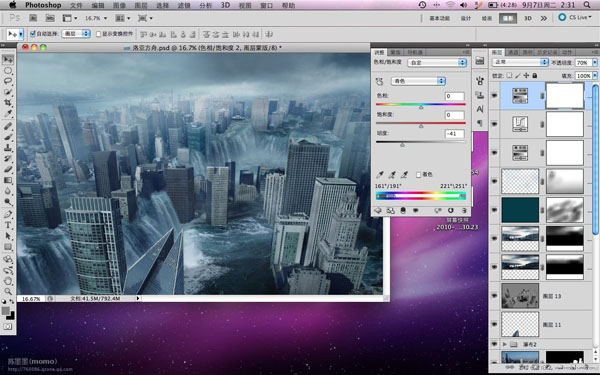Screen dimensions: 600x375
Task: Select the Type tool in toolbox
Action: 8,225
